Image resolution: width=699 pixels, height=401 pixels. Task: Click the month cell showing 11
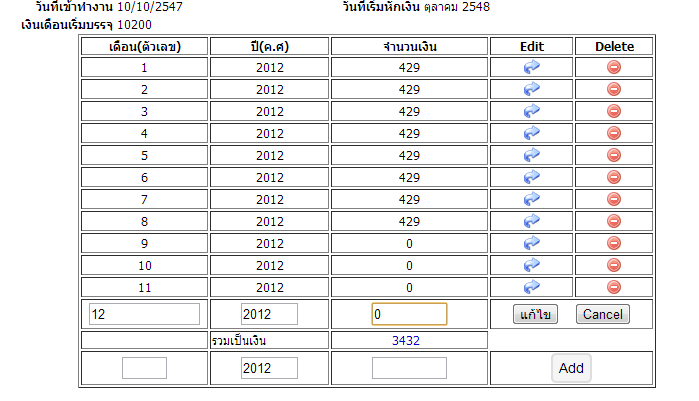pos(144,287)
